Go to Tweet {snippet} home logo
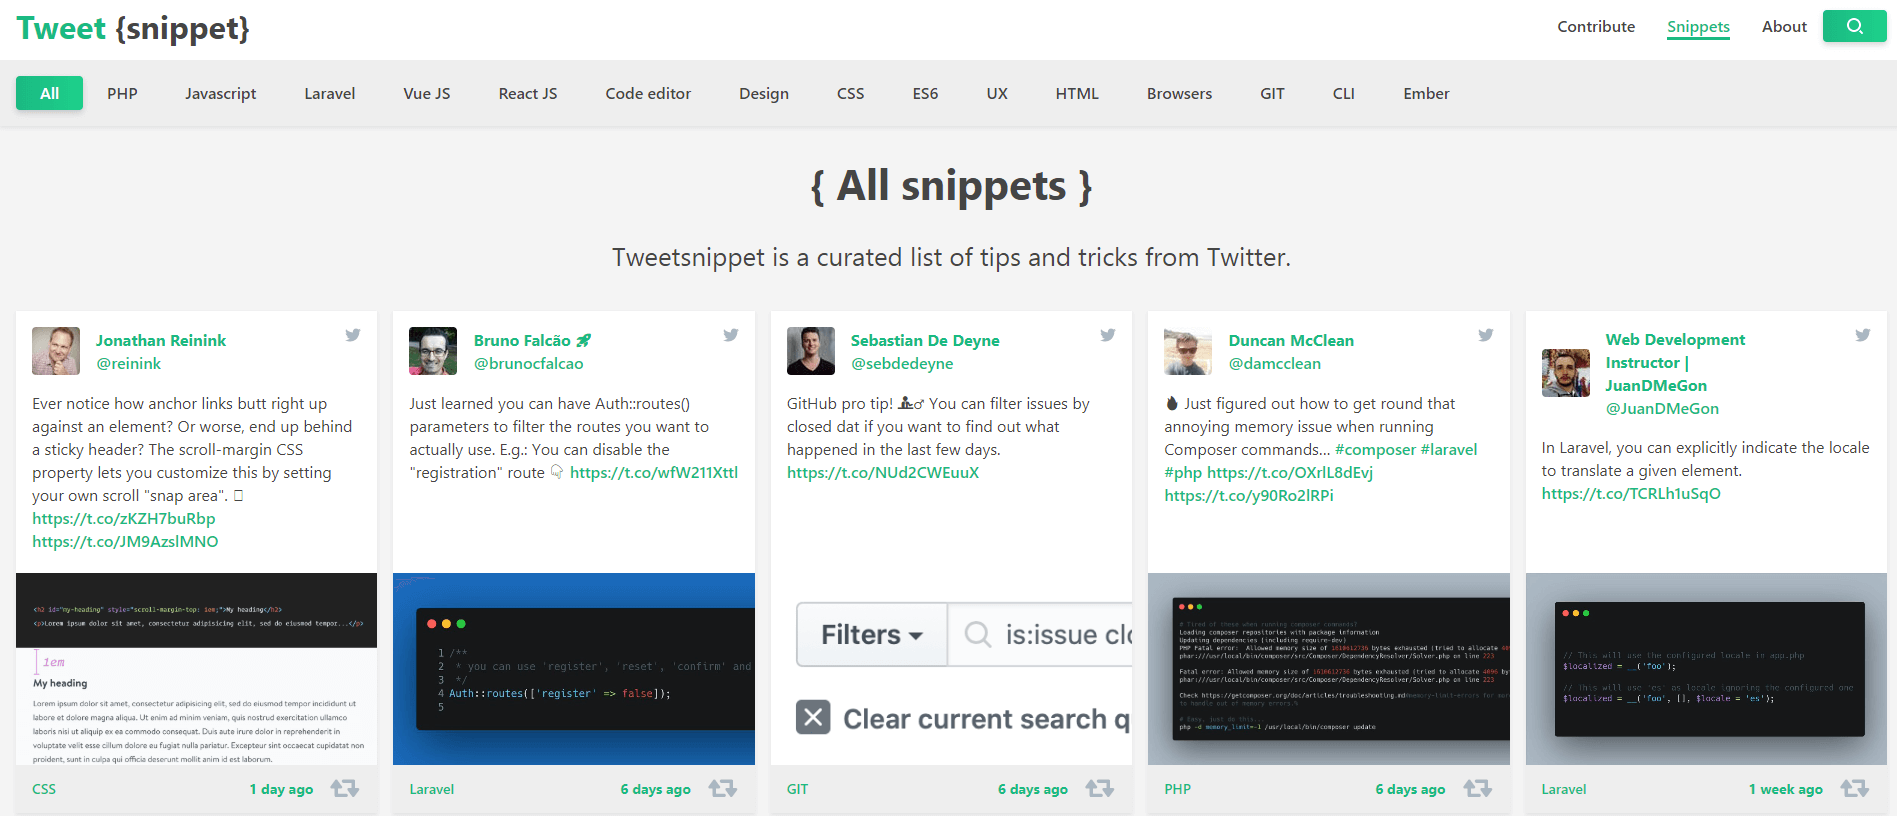This screenshot has width=1897, height=816. pos(133,28)
